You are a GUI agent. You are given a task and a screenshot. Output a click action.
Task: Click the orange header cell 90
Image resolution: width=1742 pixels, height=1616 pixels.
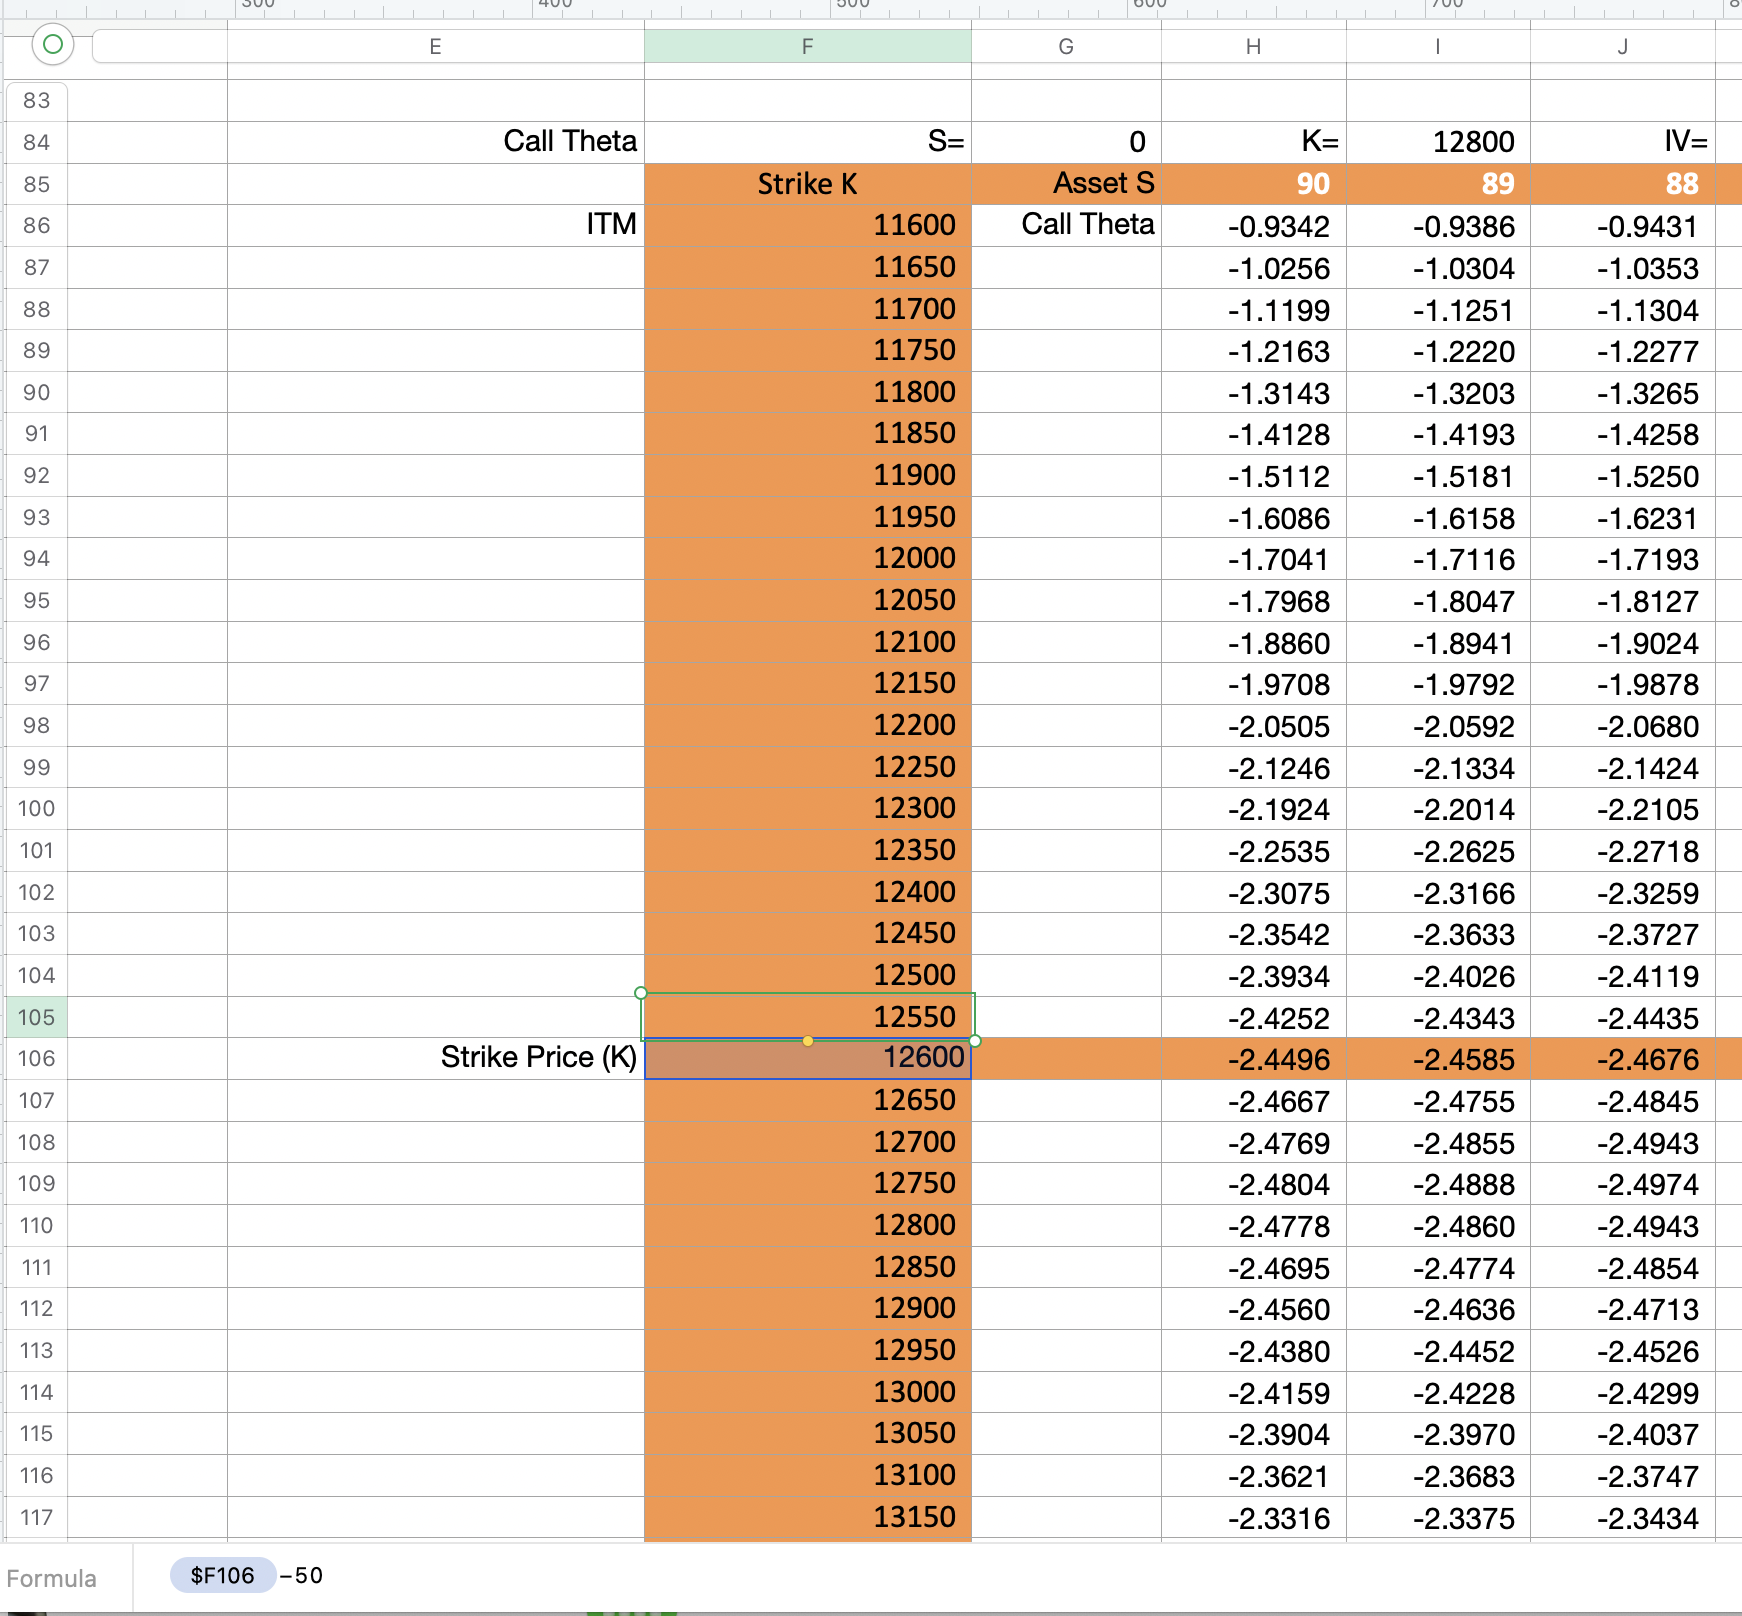pyautogui.click(x=1253, y=184)
